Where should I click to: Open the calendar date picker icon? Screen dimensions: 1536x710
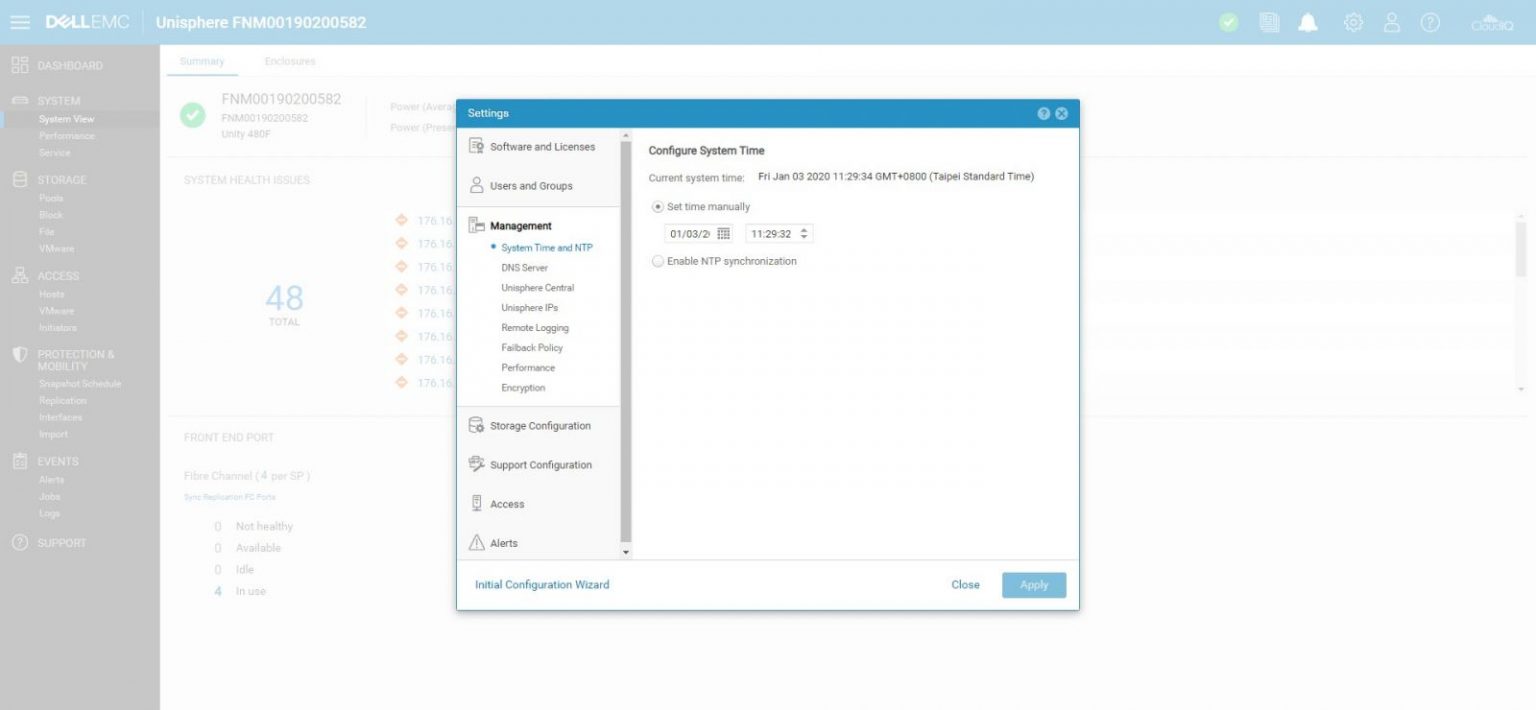tap(724, 234)
